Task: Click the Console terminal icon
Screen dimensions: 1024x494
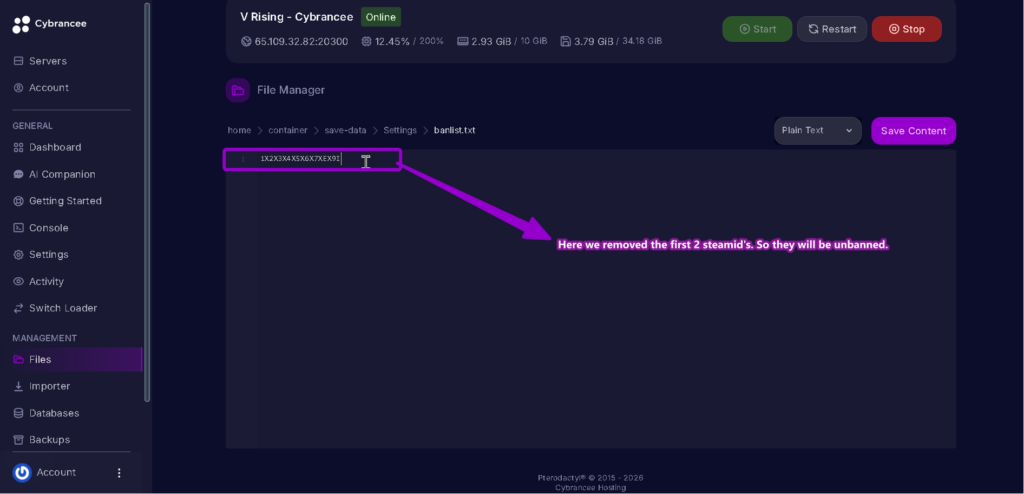Action: click(x=18, y=228)
